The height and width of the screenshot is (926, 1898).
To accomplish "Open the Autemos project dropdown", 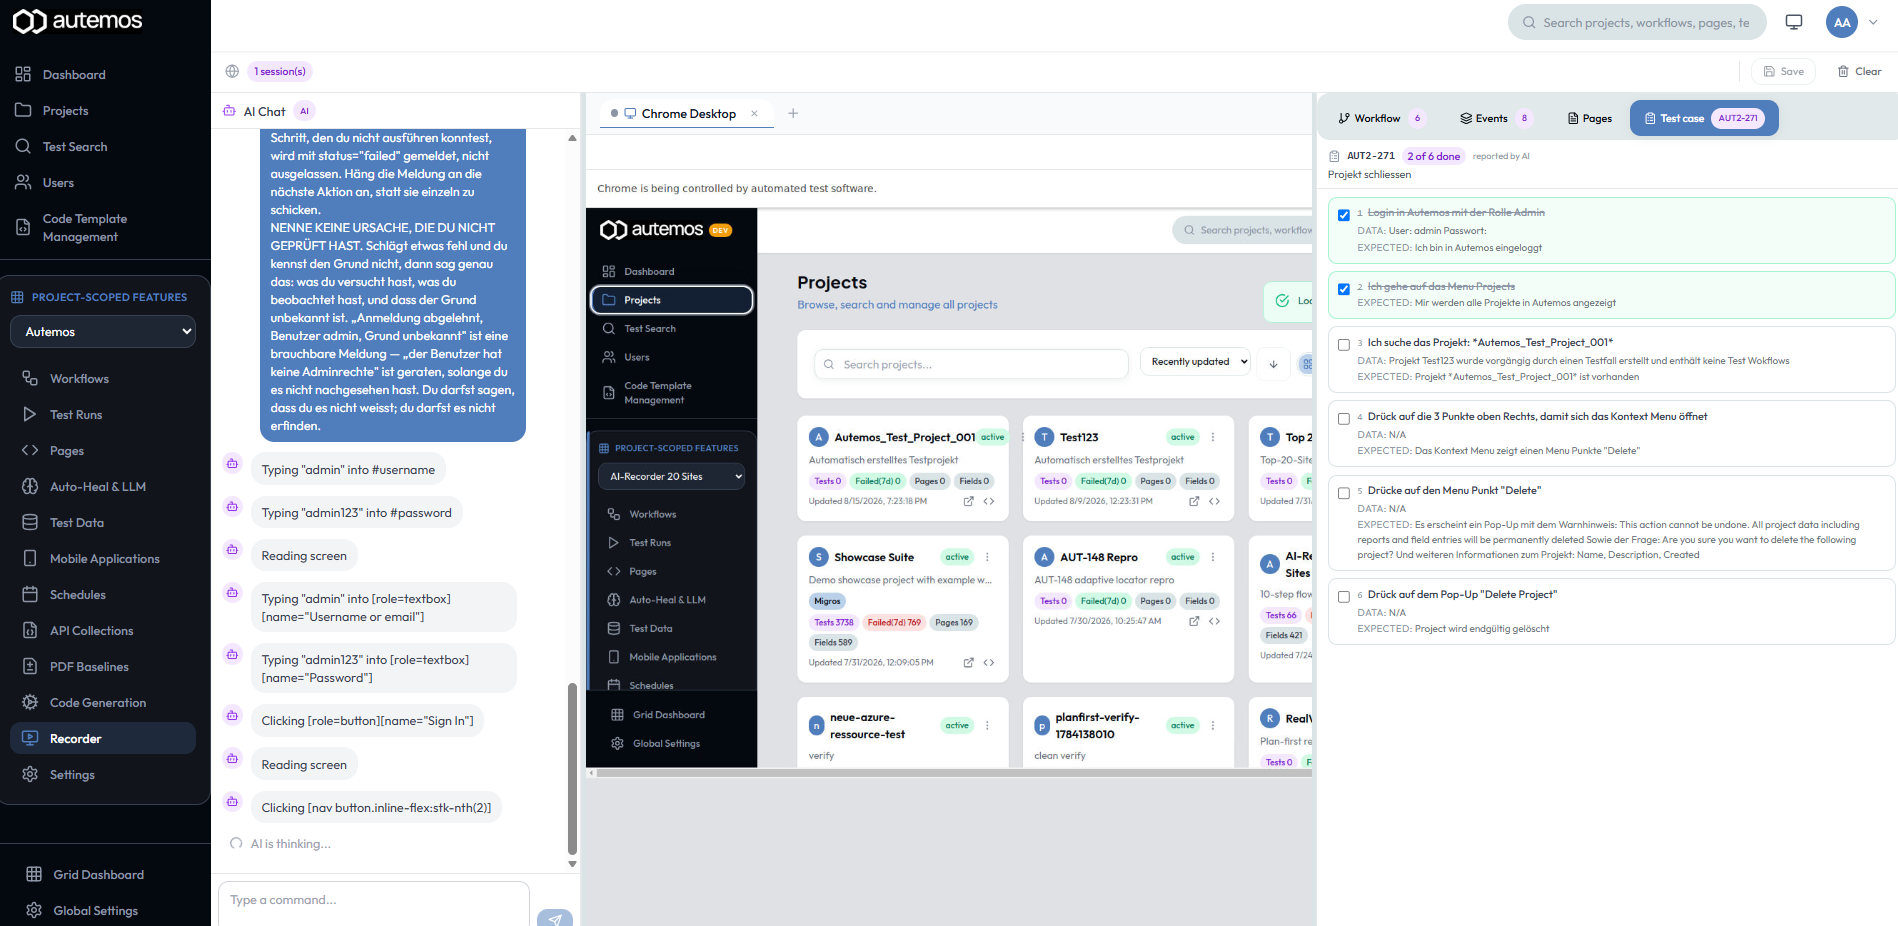I will [x=103, y=332].
